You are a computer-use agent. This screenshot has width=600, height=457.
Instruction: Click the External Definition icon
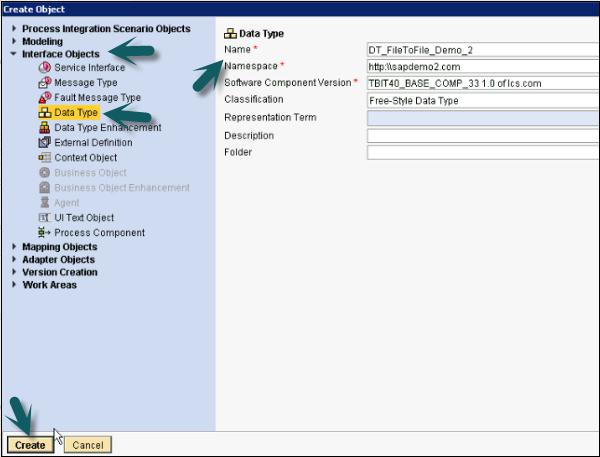coord(45,142)
